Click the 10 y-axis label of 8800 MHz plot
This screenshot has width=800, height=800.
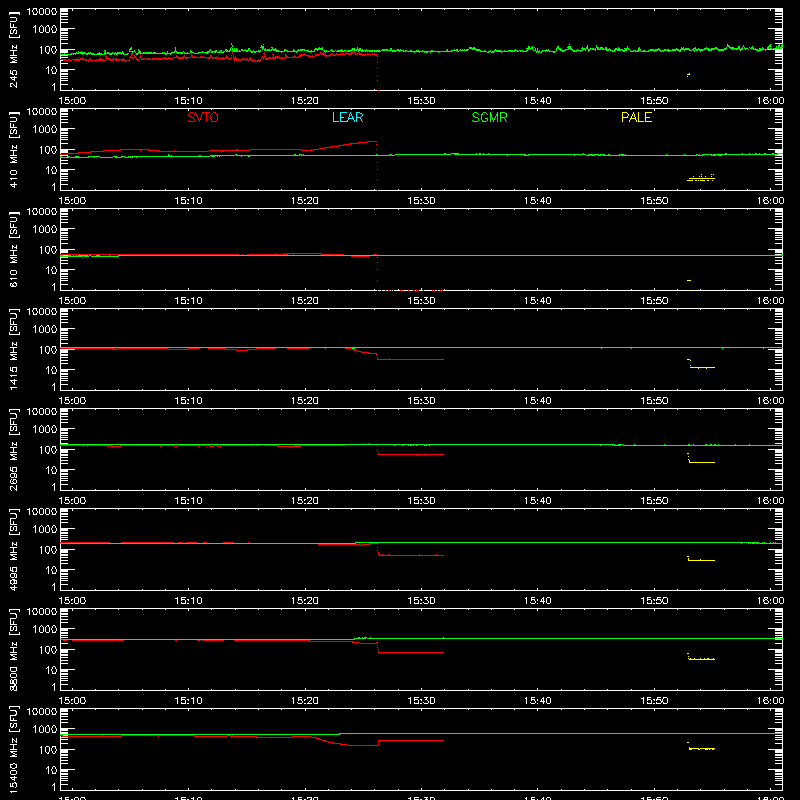click(51, 670)
